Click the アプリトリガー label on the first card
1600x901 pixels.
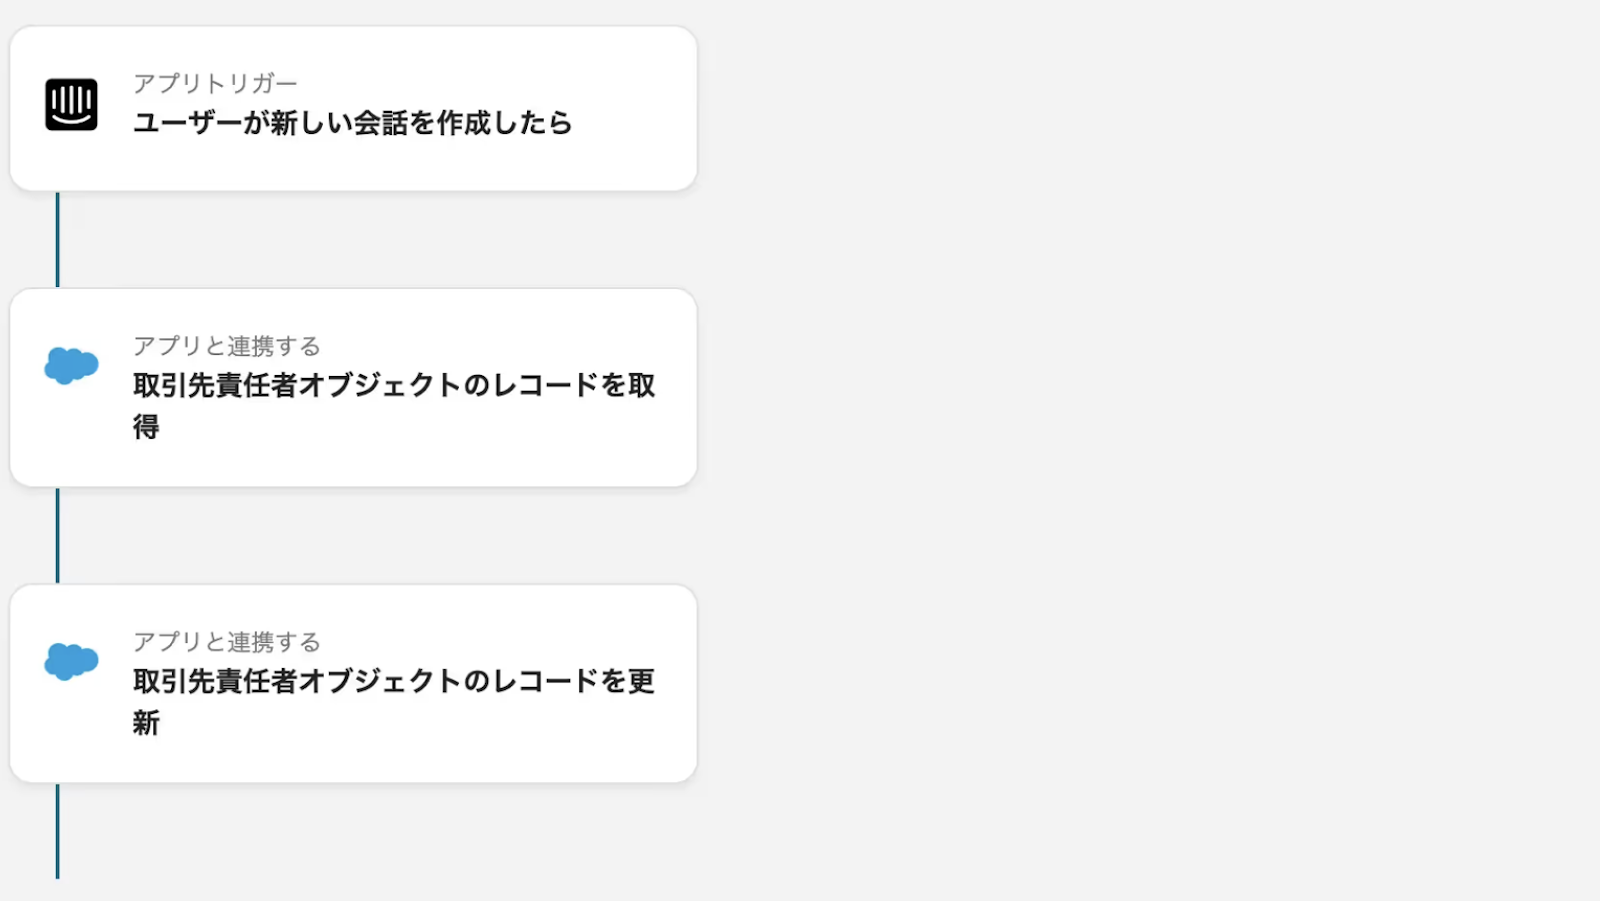pos(215,83)
